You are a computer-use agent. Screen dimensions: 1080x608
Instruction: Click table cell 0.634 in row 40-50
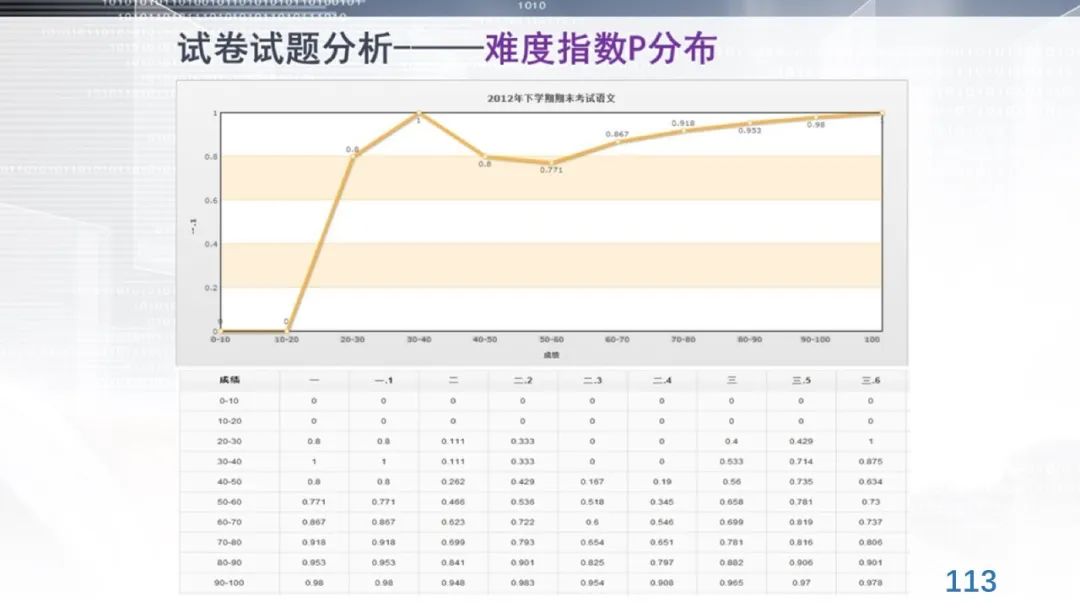click(x=871, y=482)
